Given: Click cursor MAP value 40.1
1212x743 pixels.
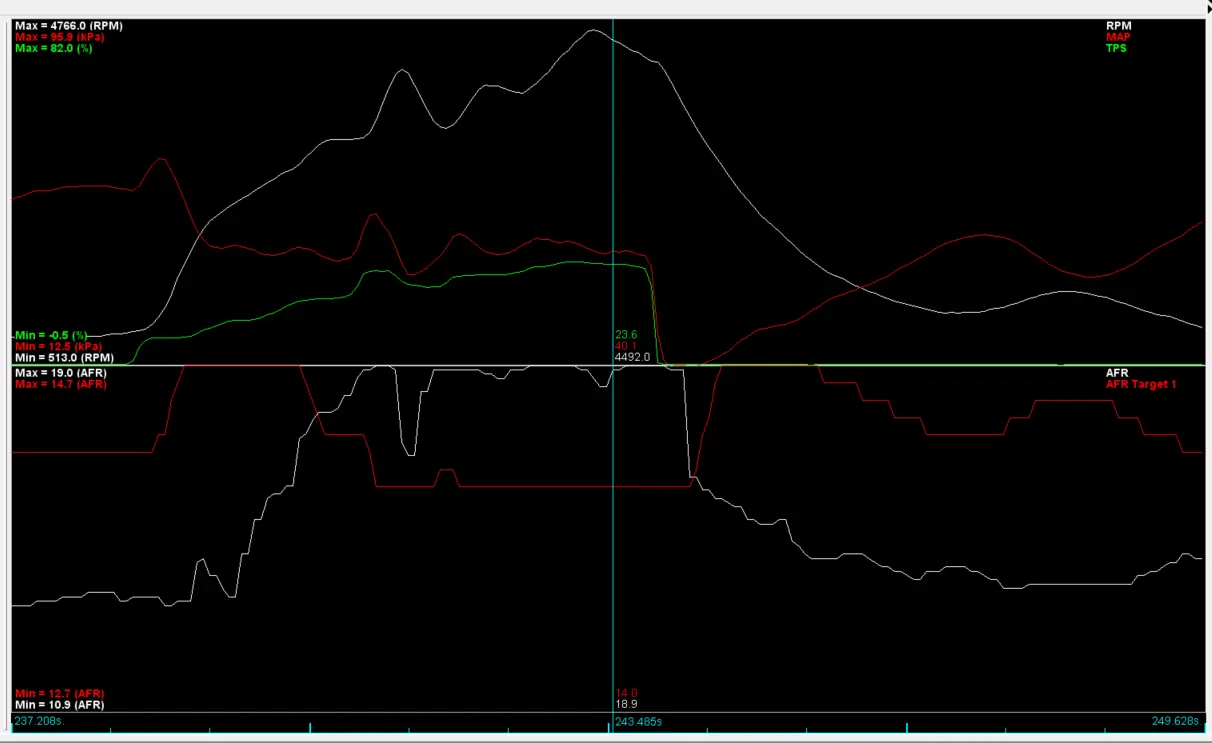Looking at the screenshot, I should (x=625, y=346).
